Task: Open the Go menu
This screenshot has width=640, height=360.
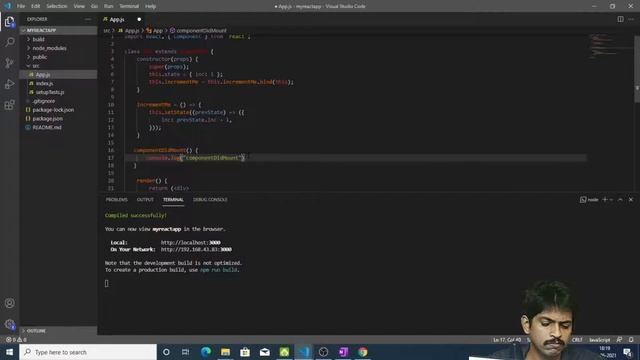Action: click(x=94, y=6)
